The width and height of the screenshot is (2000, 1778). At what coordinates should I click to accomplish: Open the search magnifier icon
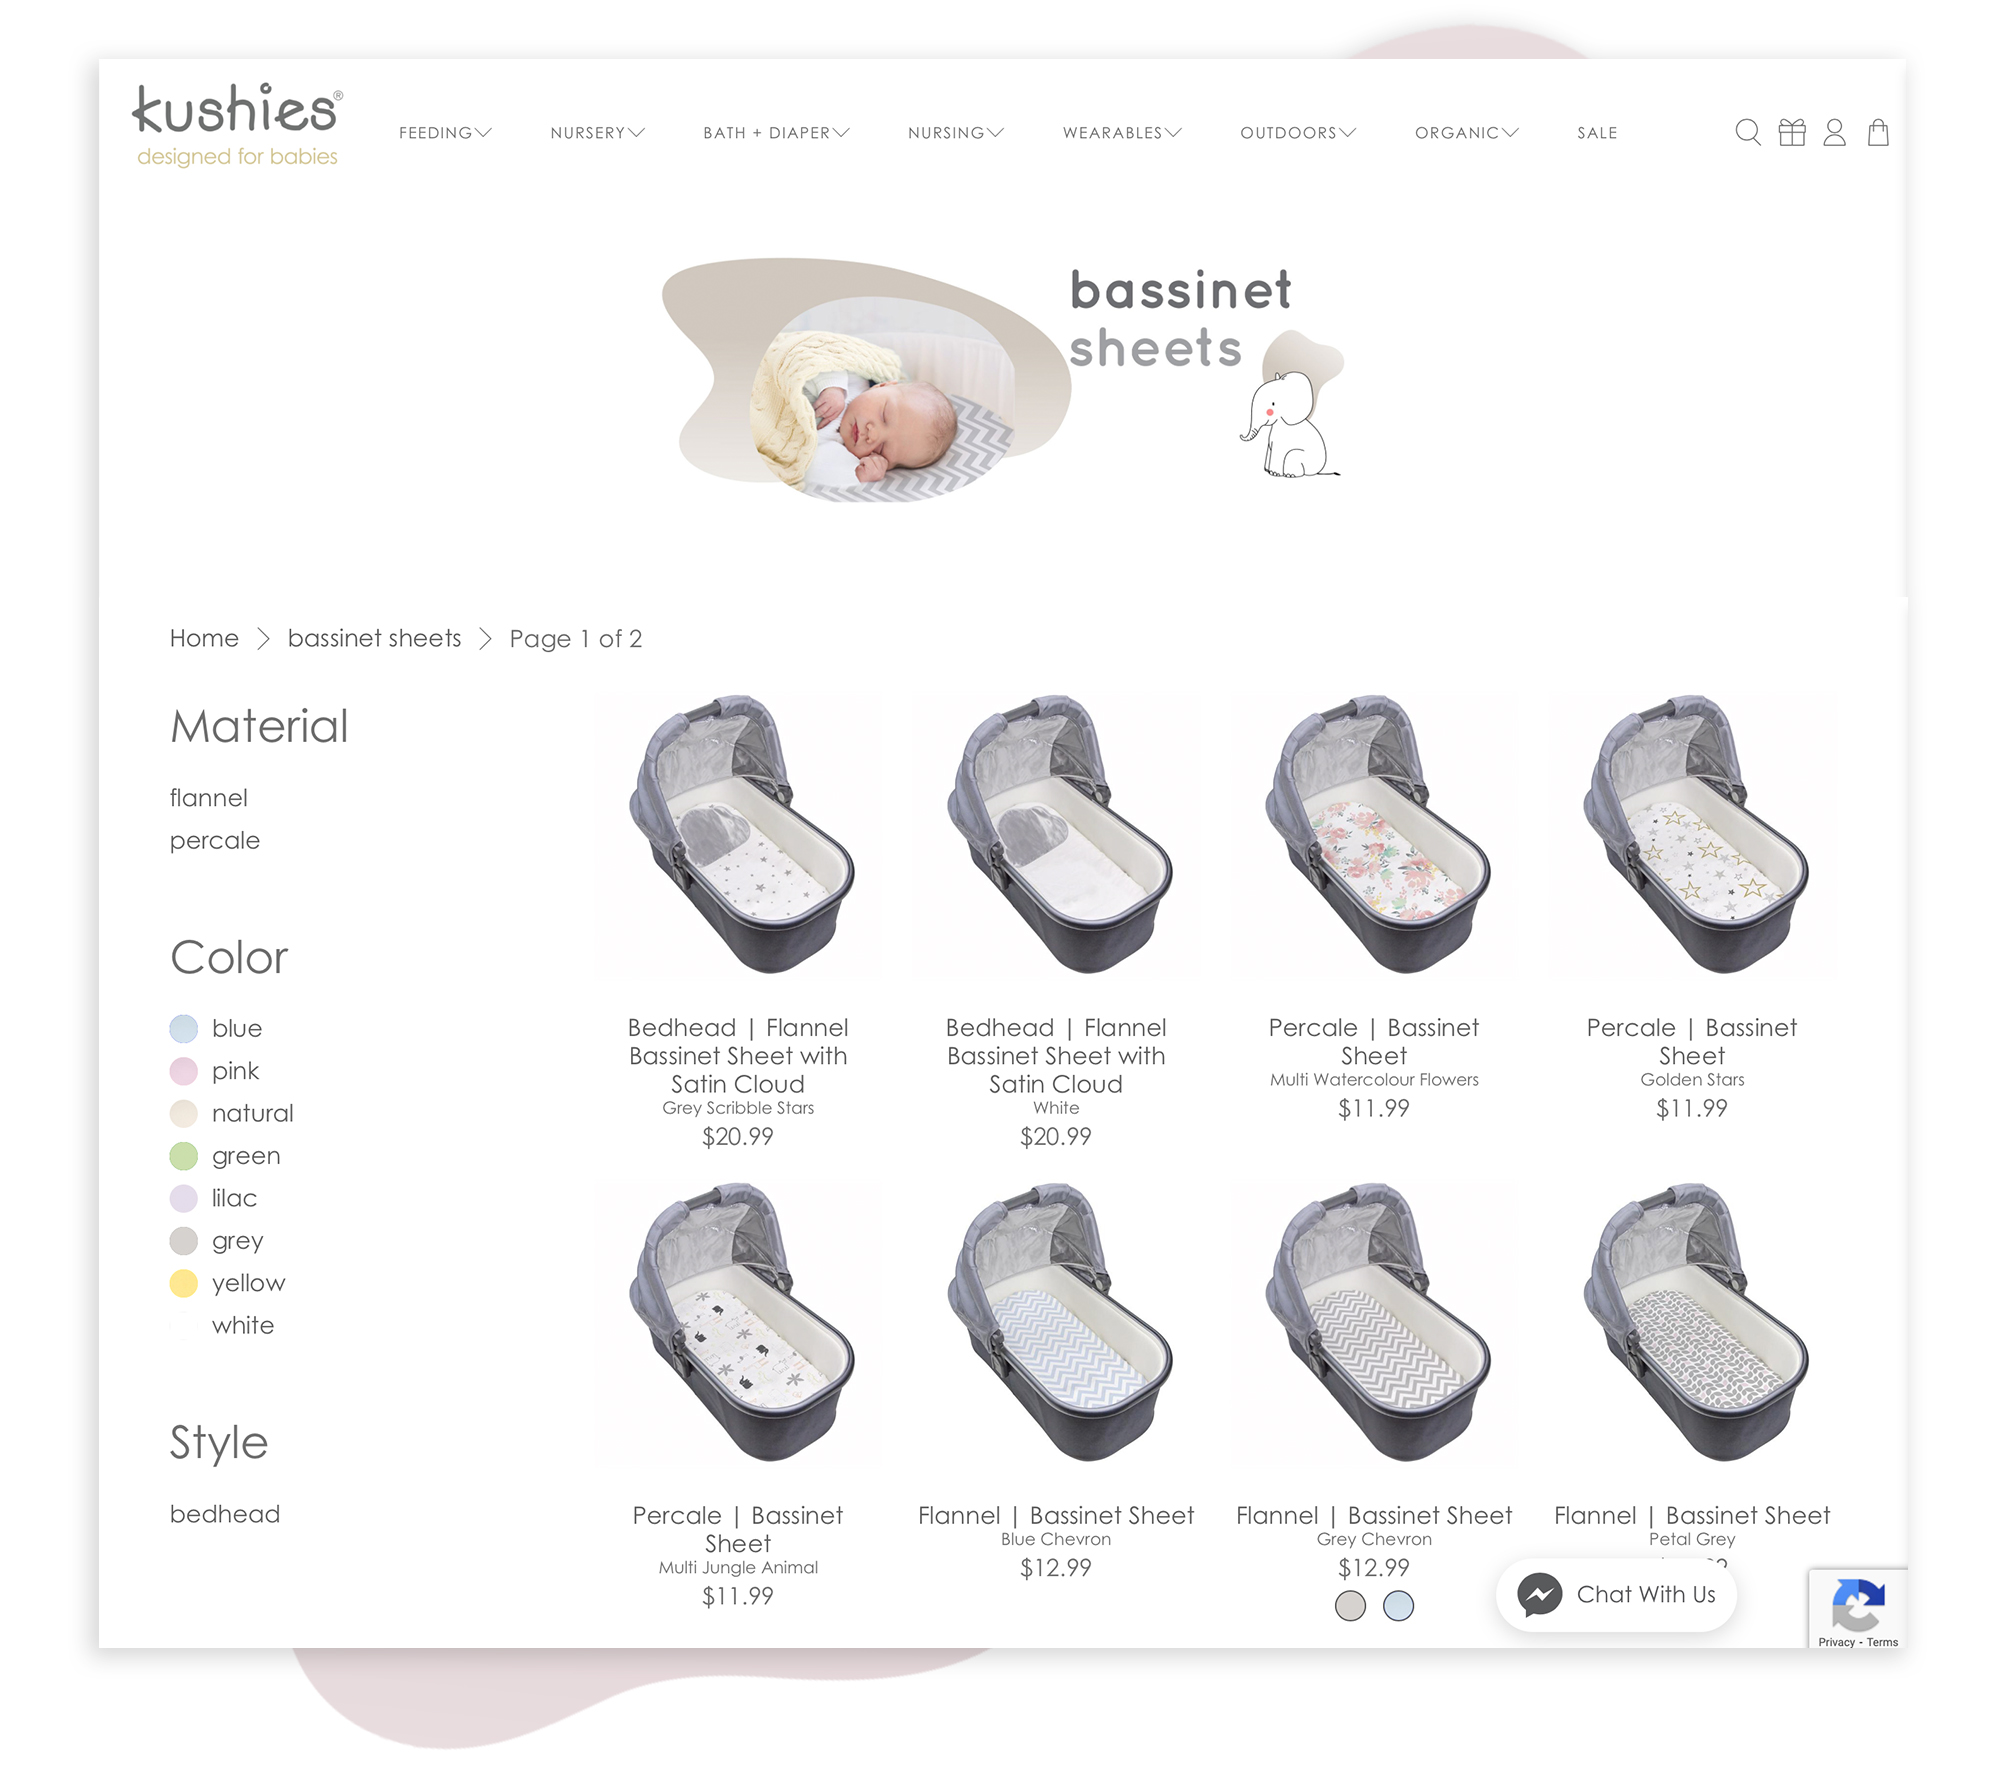pyautogui.click(x=1747, y=133)
